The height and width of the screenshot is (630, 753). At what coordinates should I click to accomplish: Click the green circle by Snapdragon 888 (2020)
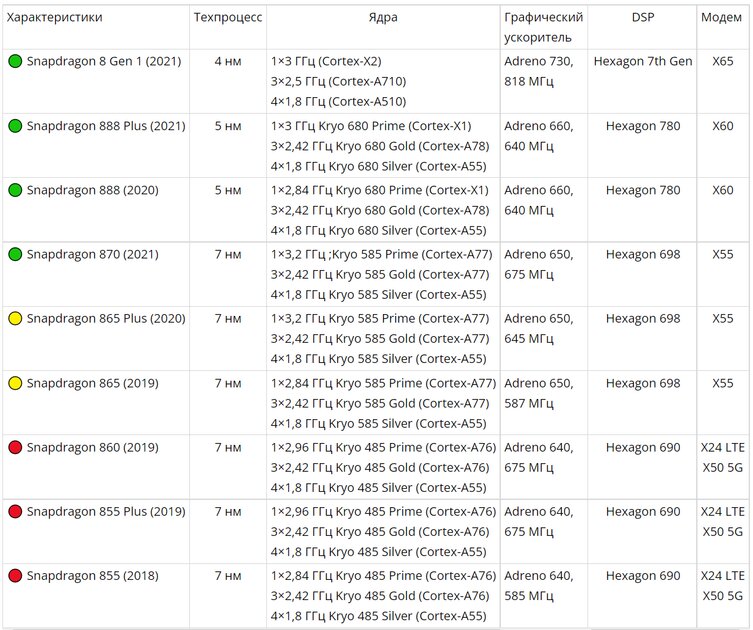coord(15,190)
